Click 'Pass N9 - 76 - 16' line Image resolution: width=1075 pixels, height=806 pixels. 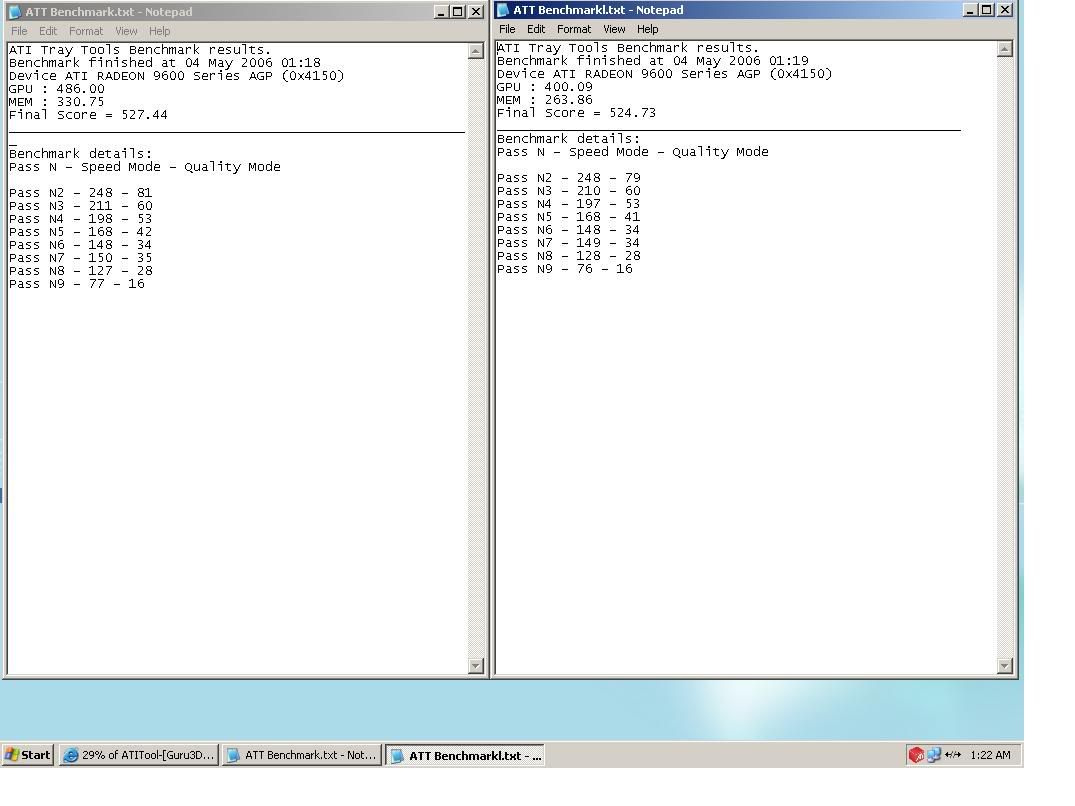pos(565,269)
